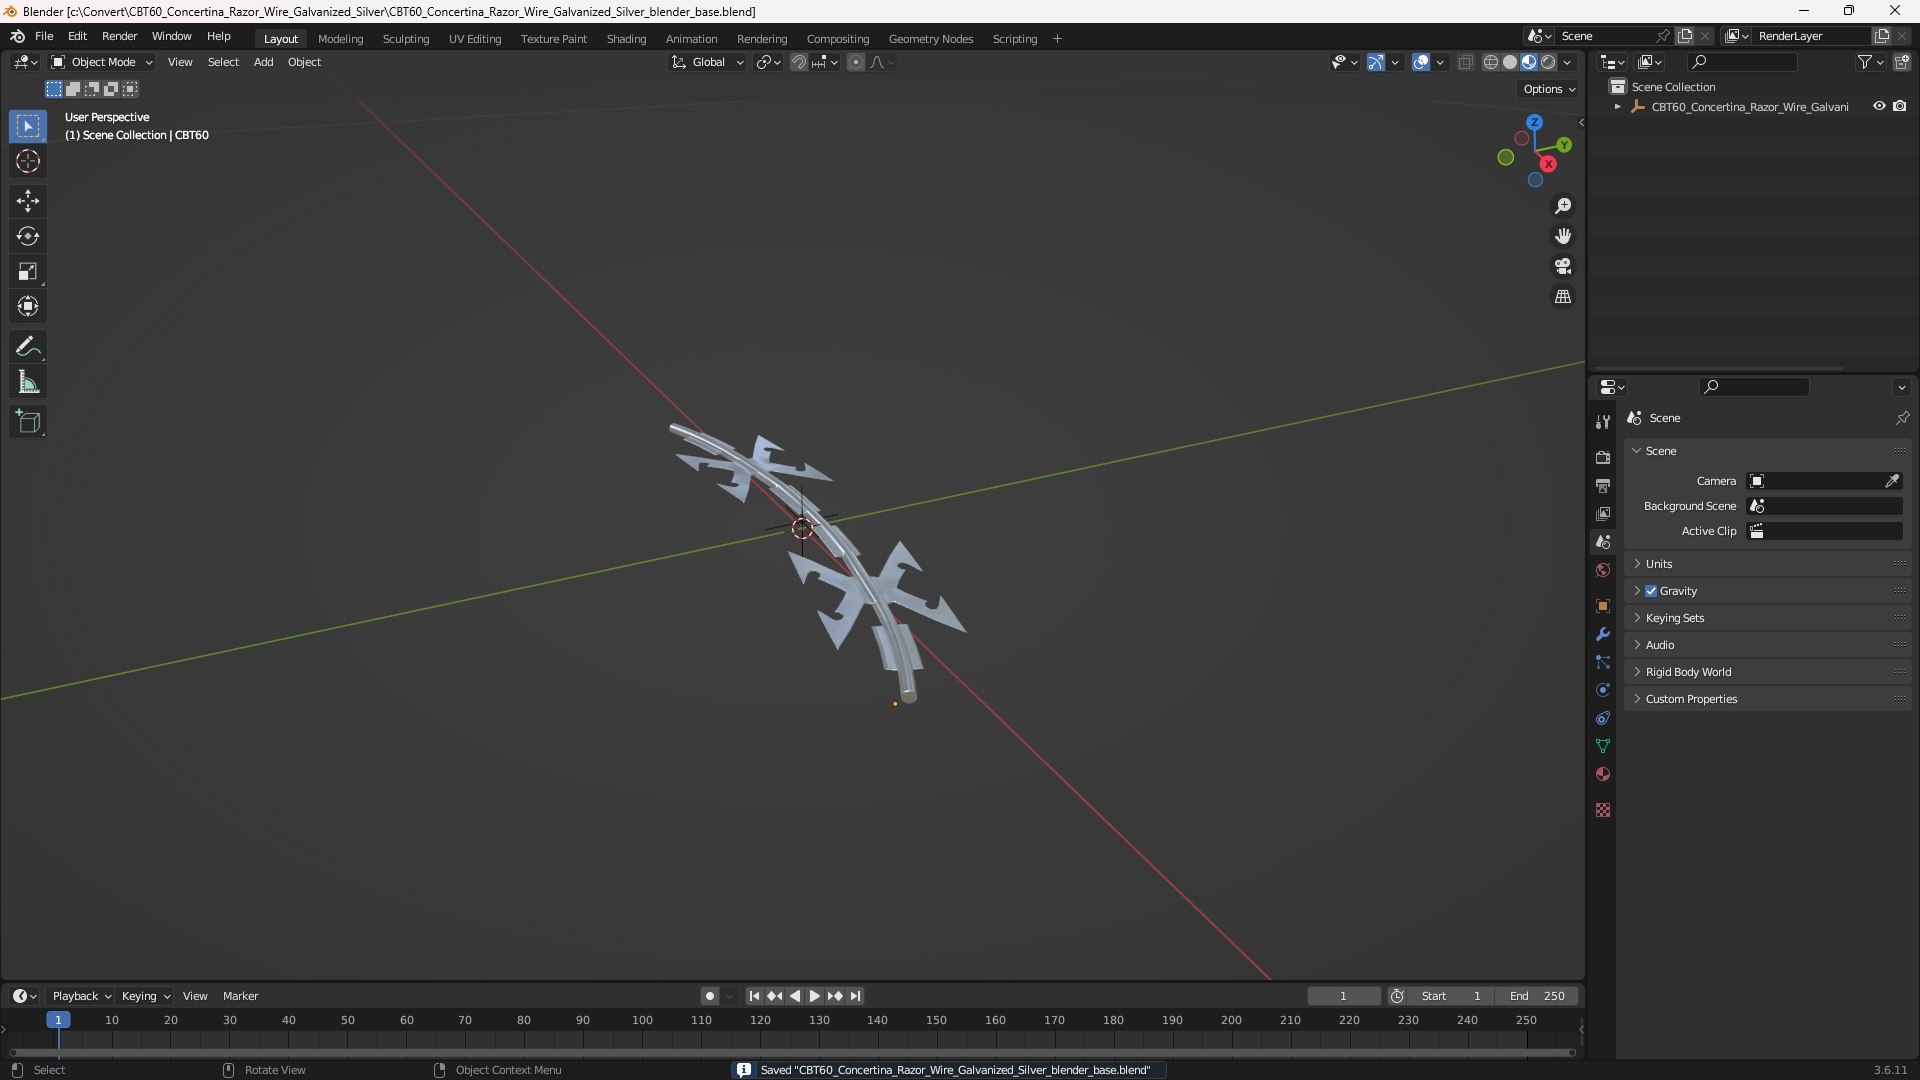This screenshot has width=1920, height=1080.
Task: Toggle proportional editing
Action: click(x=856, y=62)
